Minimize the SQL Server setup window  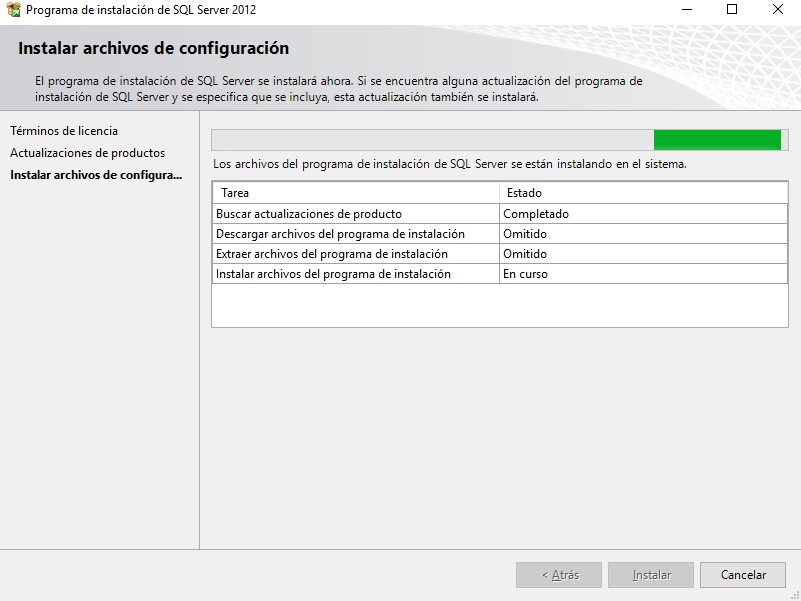687,9
